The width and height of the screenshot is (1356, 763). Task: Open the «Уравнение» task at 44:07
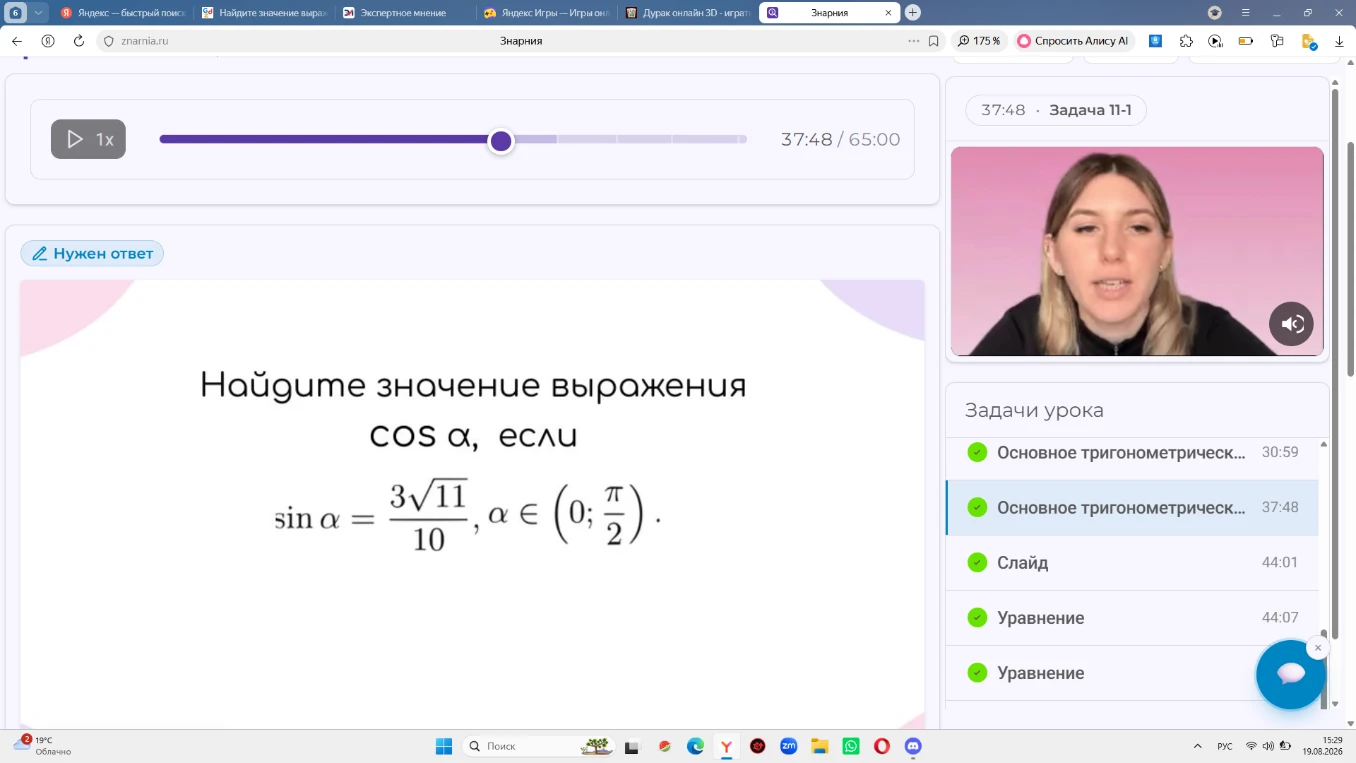point(1132,618)
